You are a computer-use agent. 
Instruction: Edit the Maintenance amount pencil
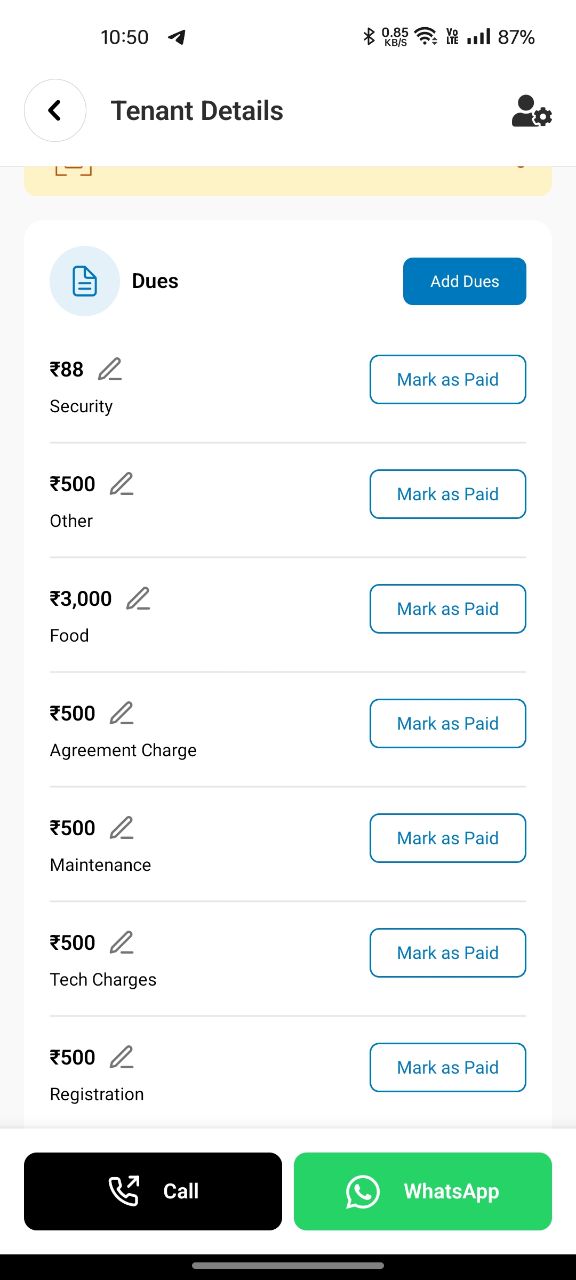[122, 828]
